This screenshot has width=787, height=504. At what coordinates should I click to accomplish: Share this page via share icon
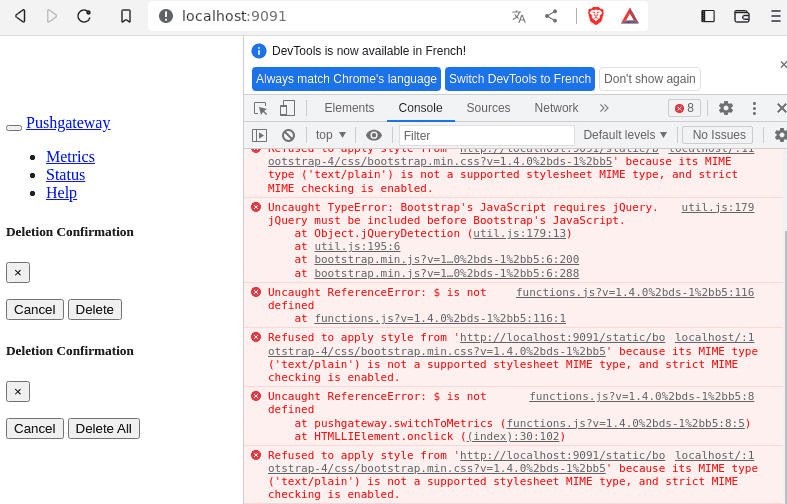pyautogui.click(x=551, y=16)
